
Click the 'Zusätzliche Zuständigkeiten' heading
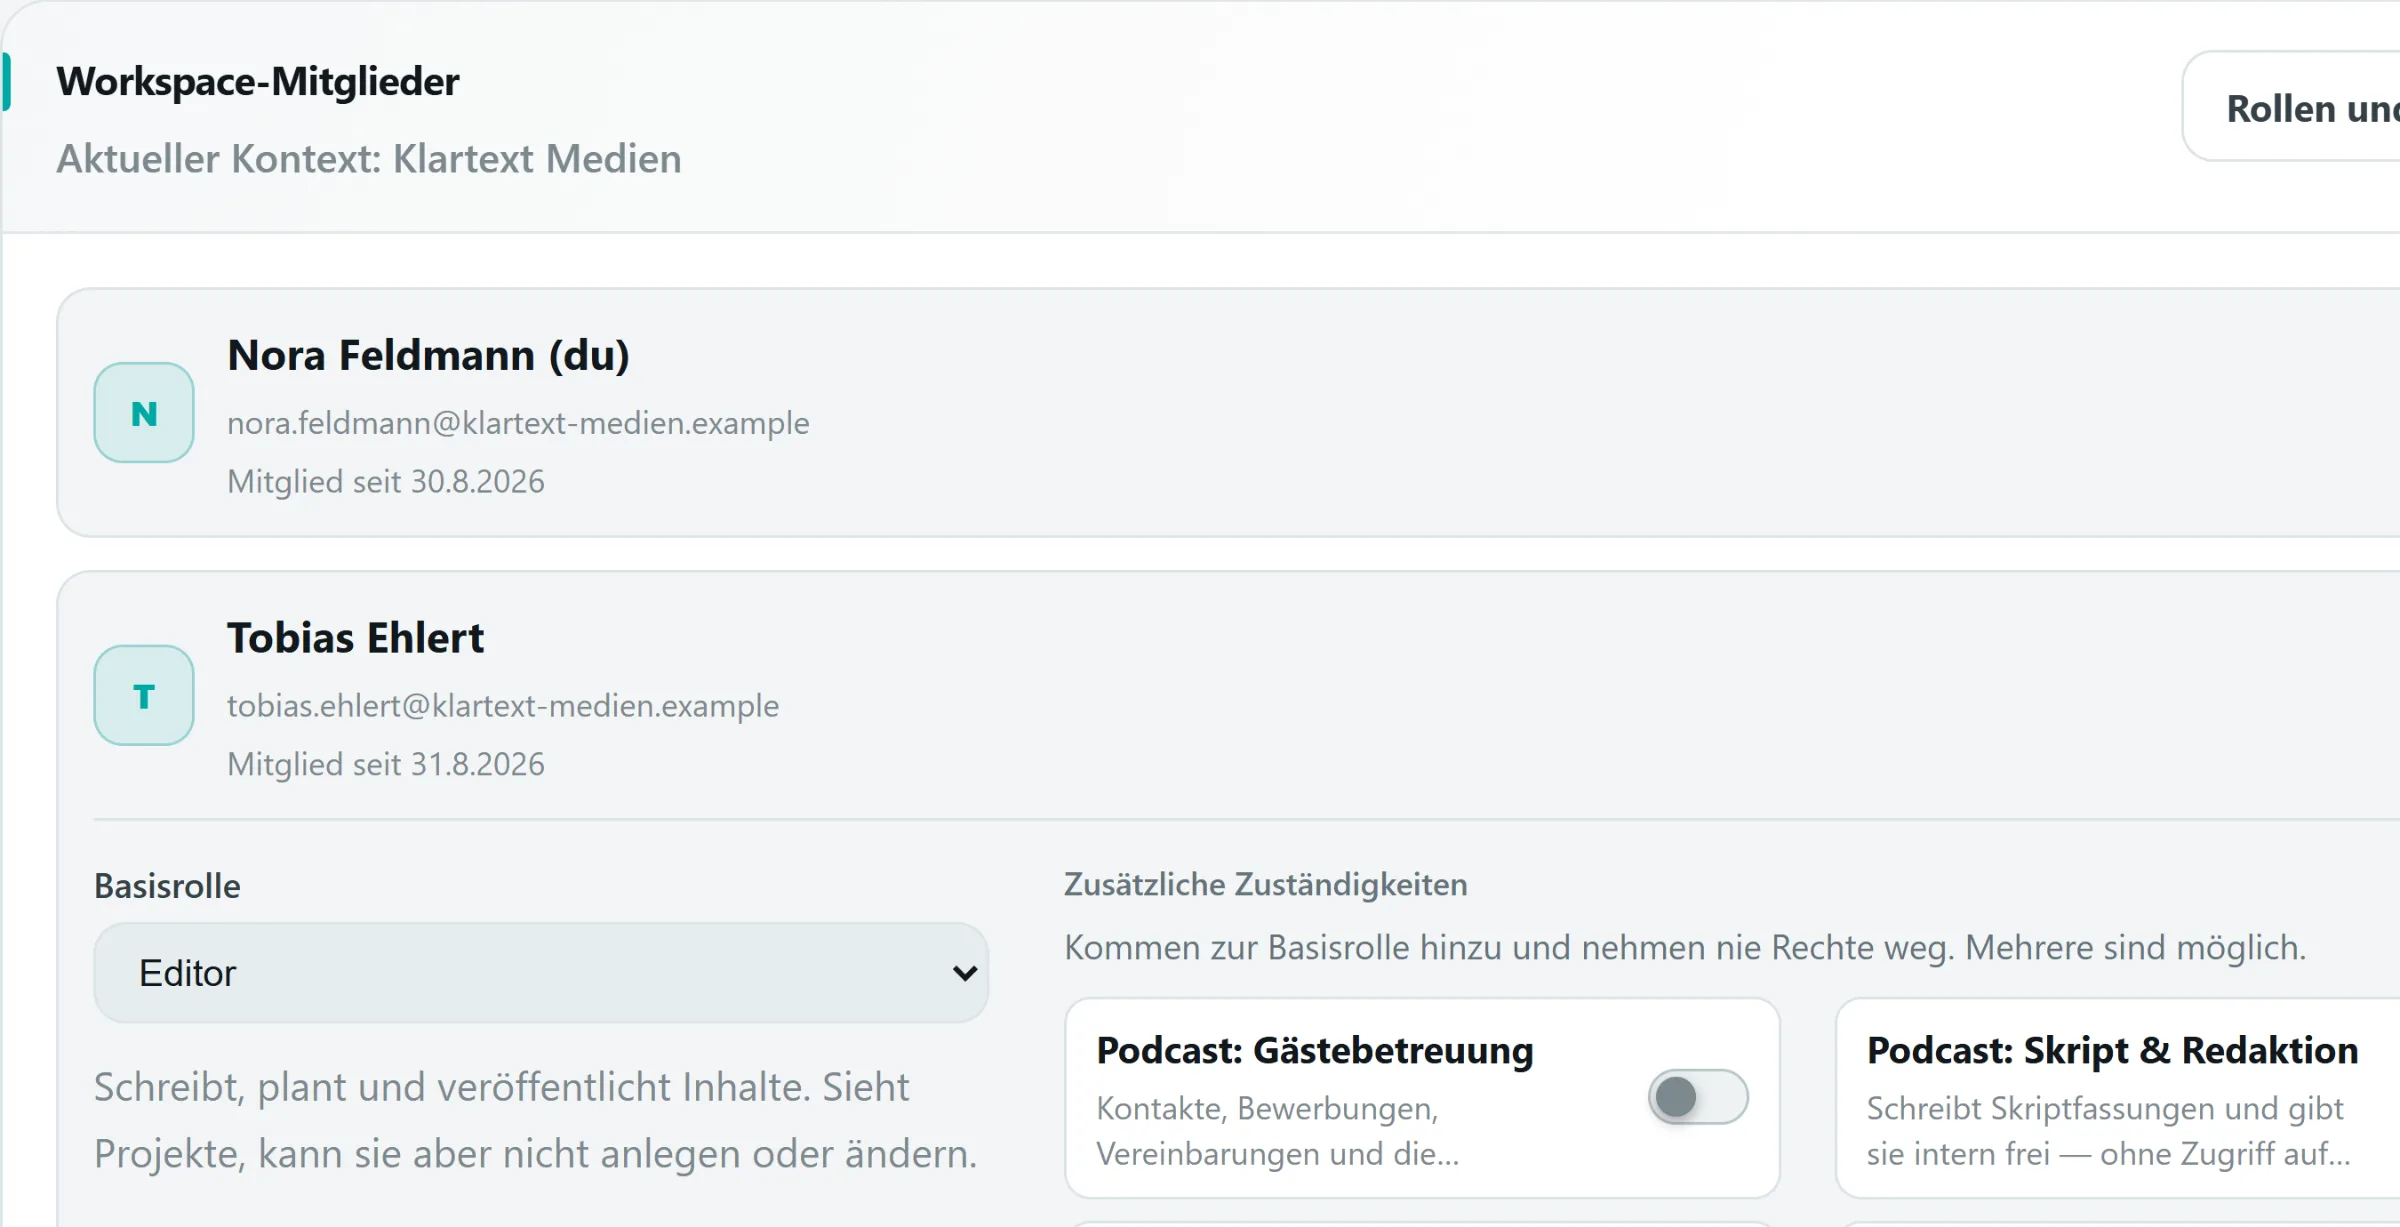click(x=1266, y=884)
